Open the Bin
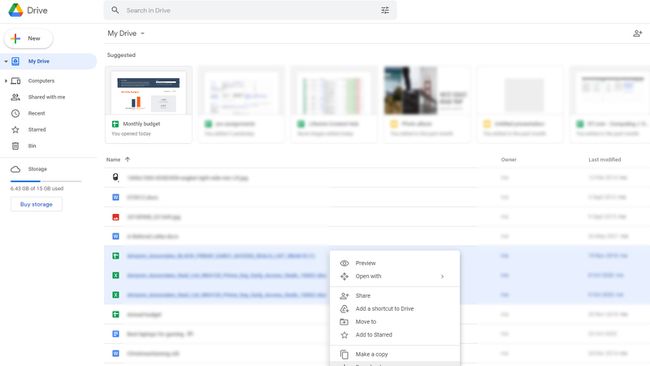The width and height of the screenshot is (650, 366). tap(32, 146)
